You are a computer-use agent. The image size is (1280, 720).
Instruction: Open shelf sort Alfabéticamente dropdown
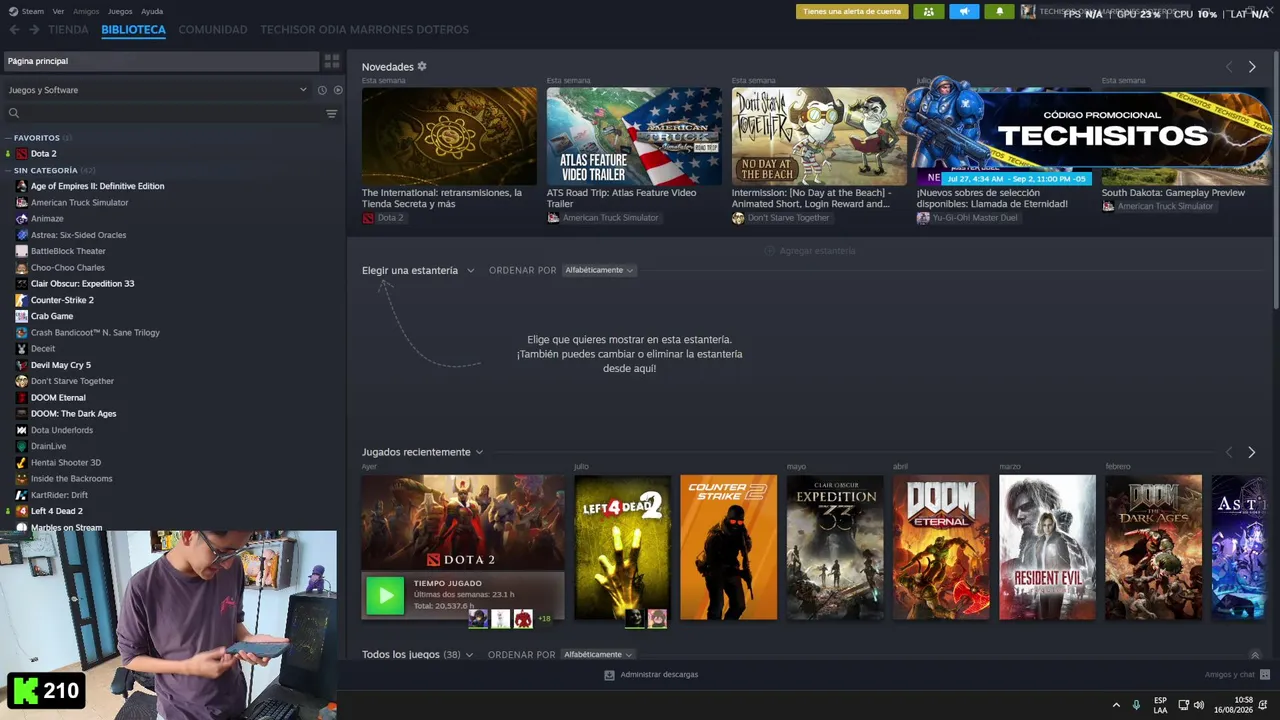[599, 270]
